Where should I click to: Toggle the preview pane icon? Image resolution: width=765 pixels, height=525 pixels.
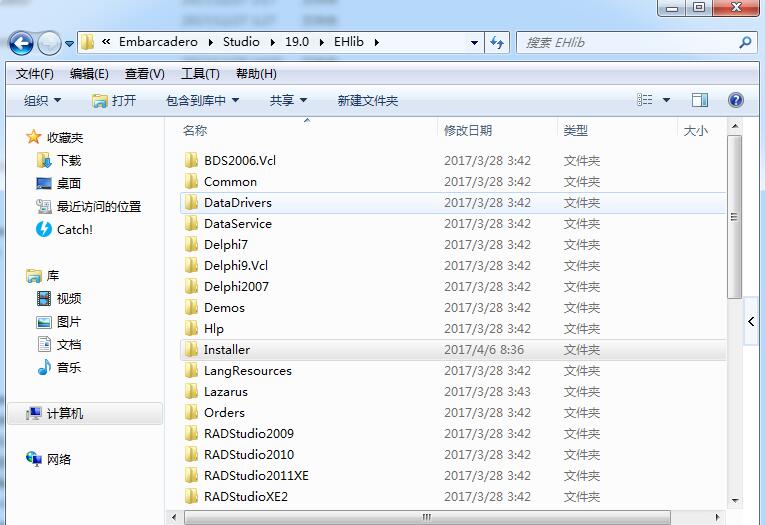click(x=700, y=100)
